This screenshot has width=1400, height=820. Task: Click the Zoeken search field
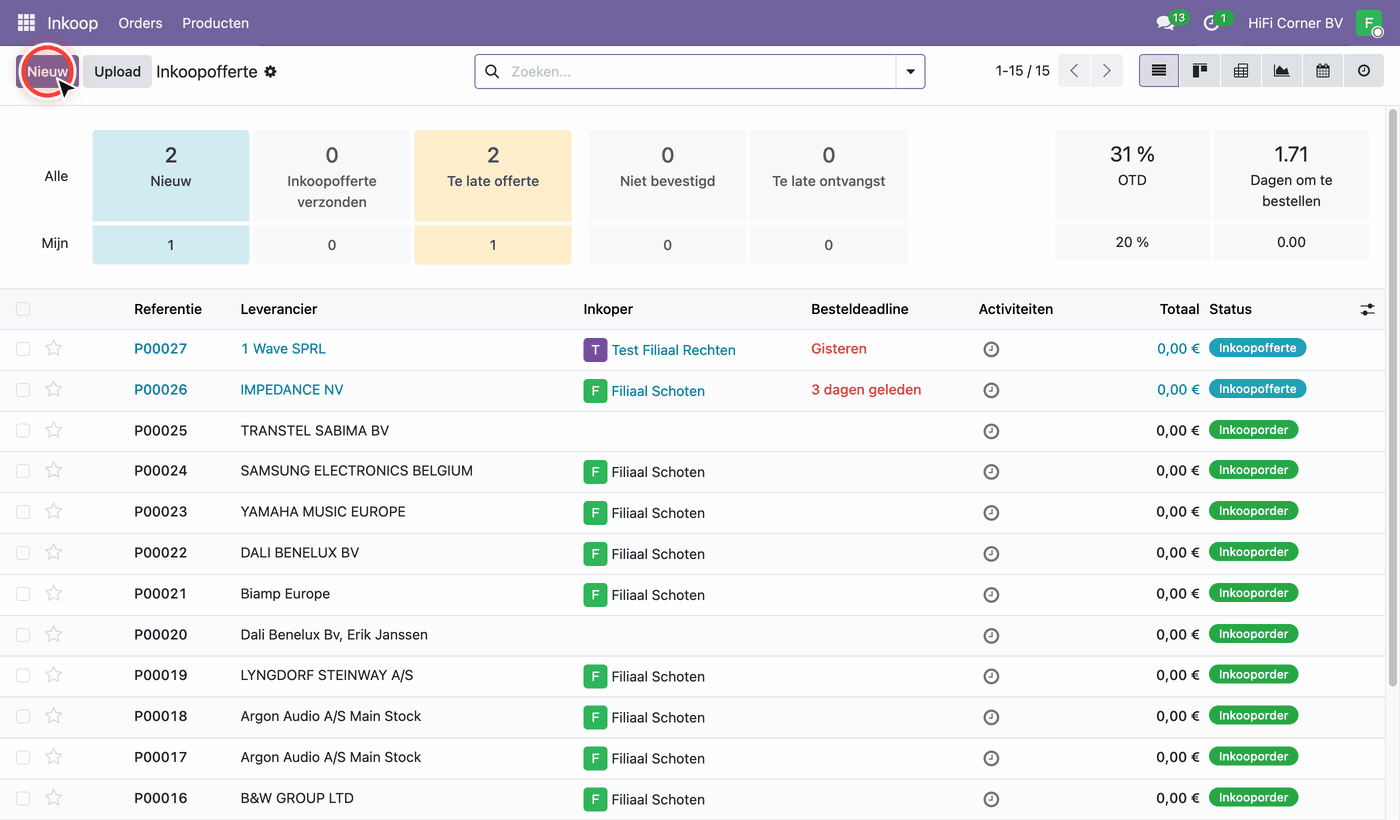(x=700, y=72)
